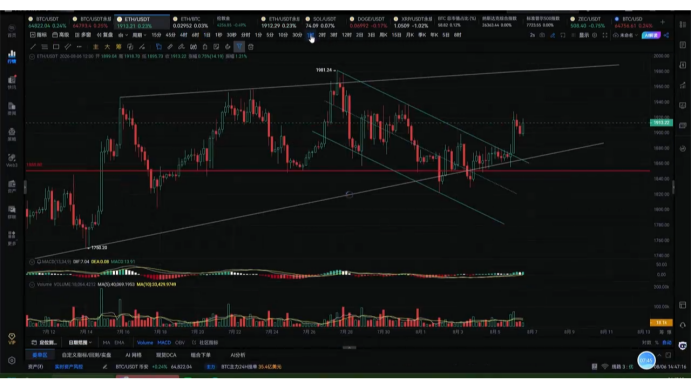
Task: Click the fullscreen expand icon
Action: tap(605, 35)
